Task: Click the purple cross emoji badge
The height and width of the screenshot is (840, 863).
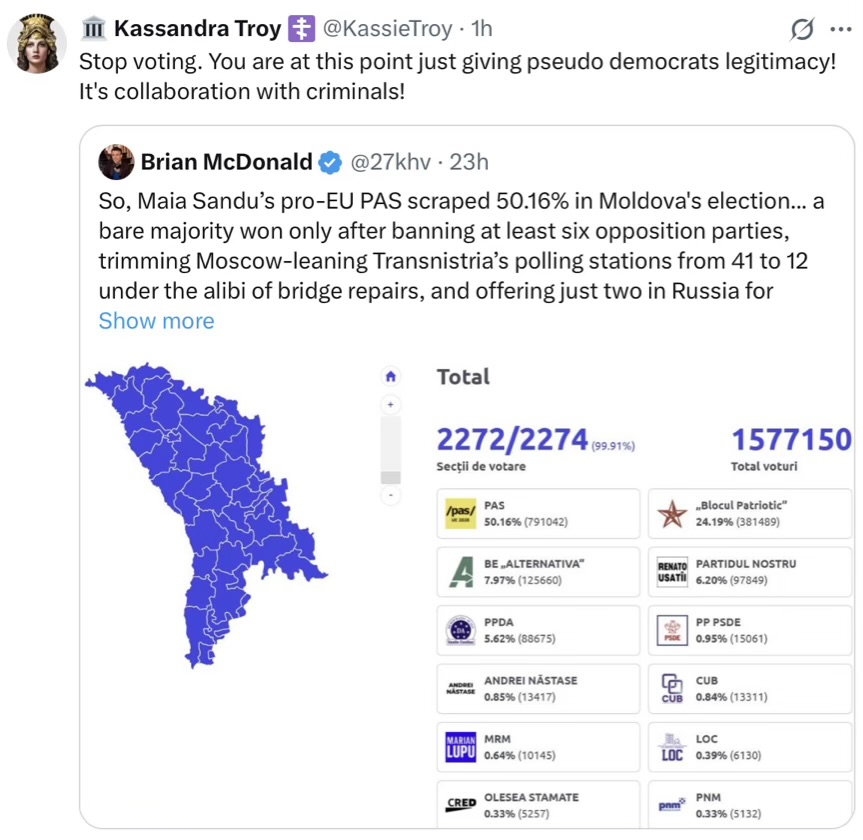Action: 302,29
